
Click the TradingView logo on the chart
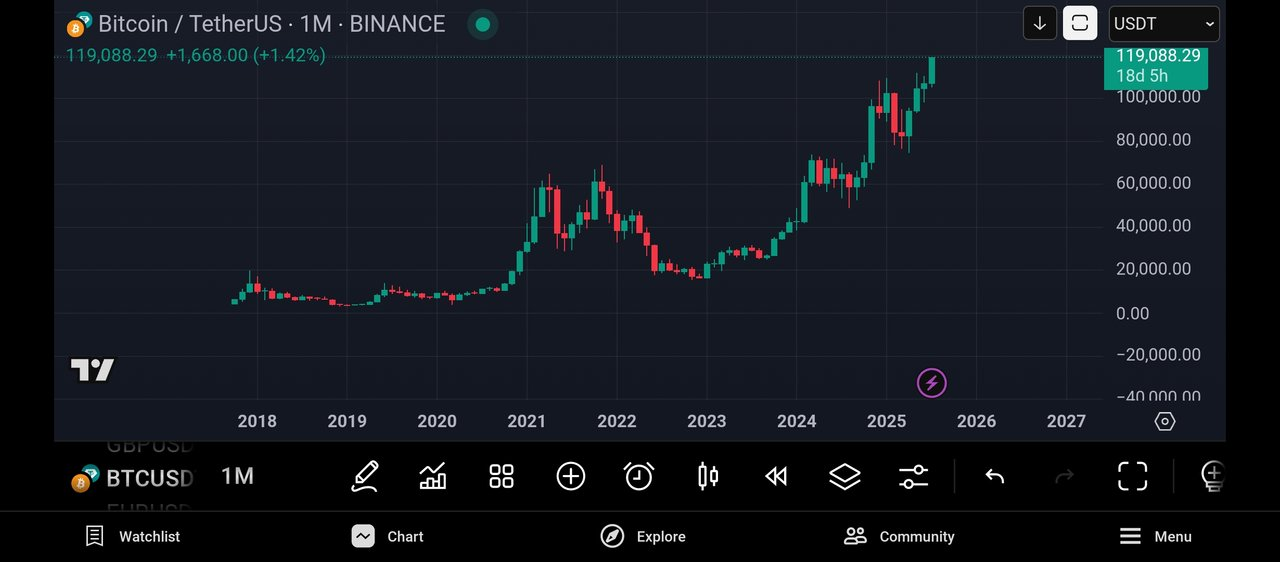[92, 370]
